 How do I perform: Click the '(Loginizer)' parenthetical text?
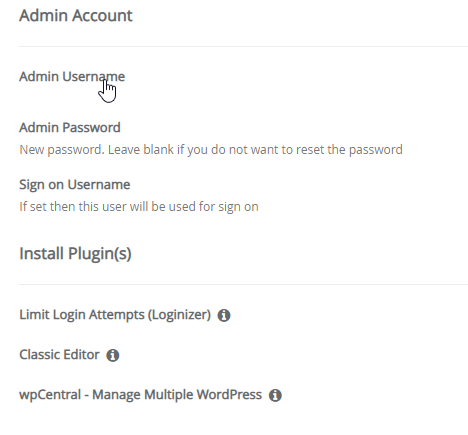(x=179, y=315)
